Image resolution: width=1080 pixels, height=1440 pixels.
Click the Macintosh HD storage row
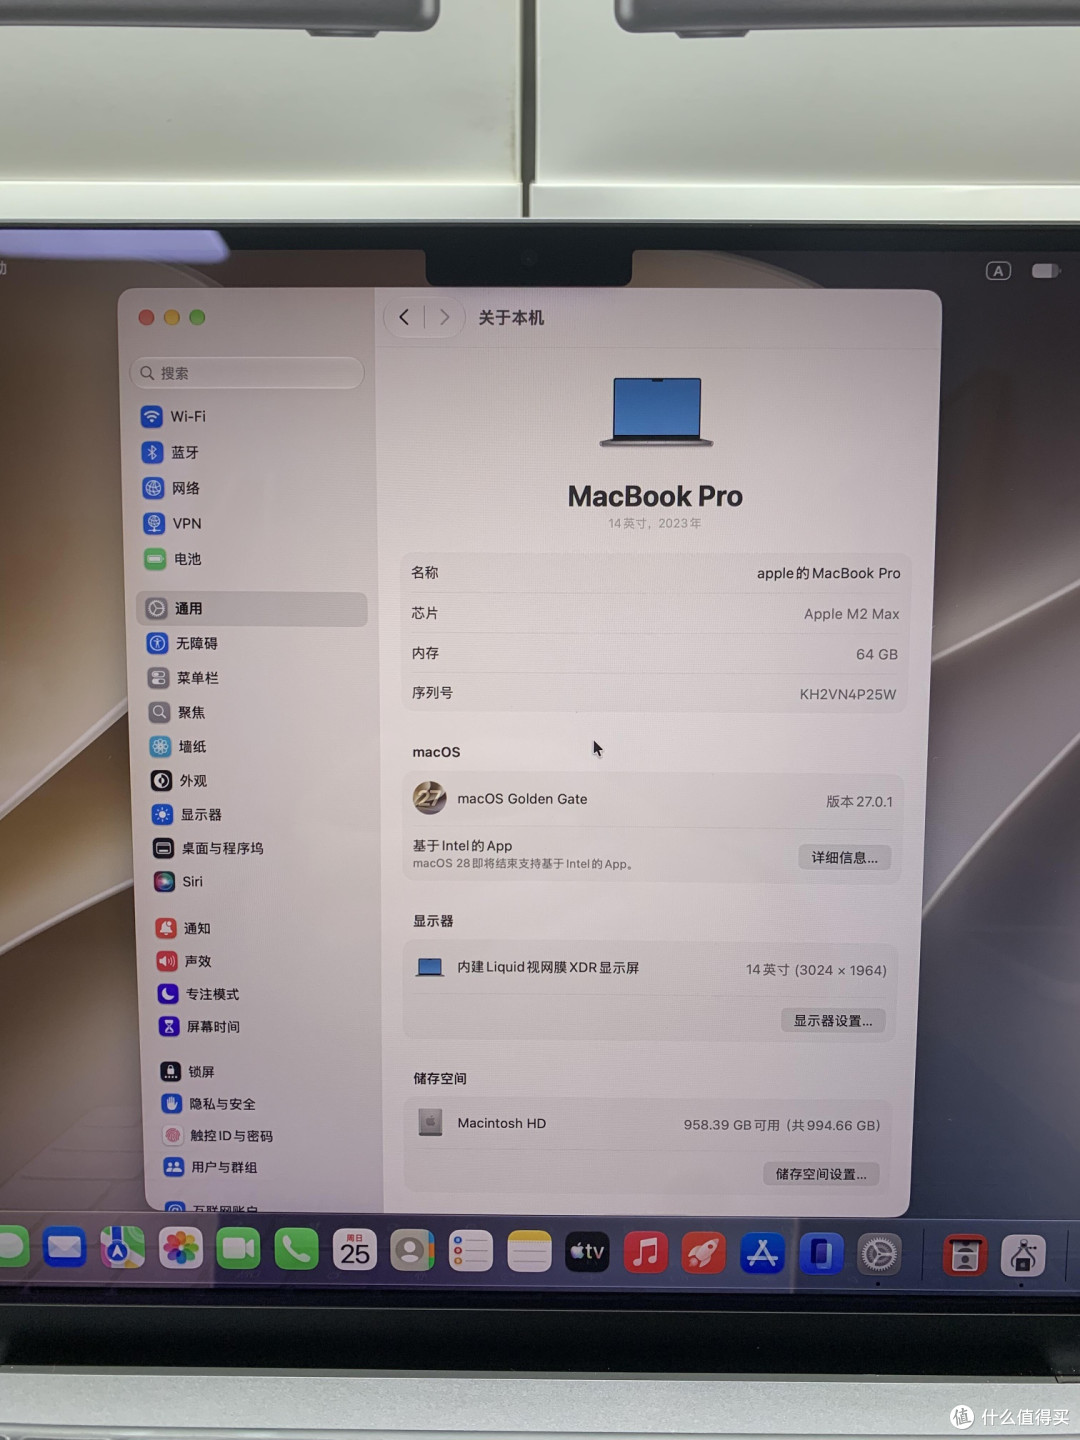[x=649, y=1124]
